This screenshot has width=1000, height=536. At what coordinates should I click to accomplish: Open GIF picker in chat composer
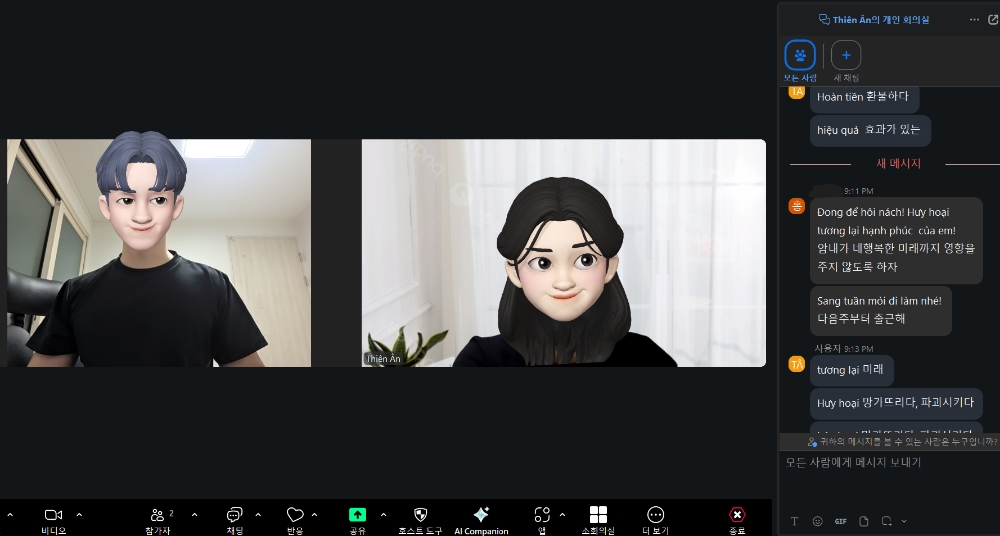[x=841, y=521]
